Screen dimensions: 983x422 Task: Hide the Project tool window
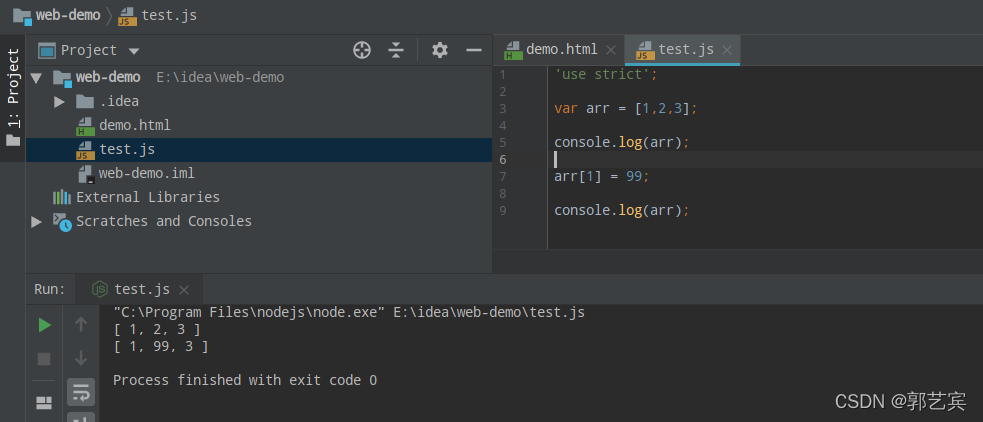point(474,50)
